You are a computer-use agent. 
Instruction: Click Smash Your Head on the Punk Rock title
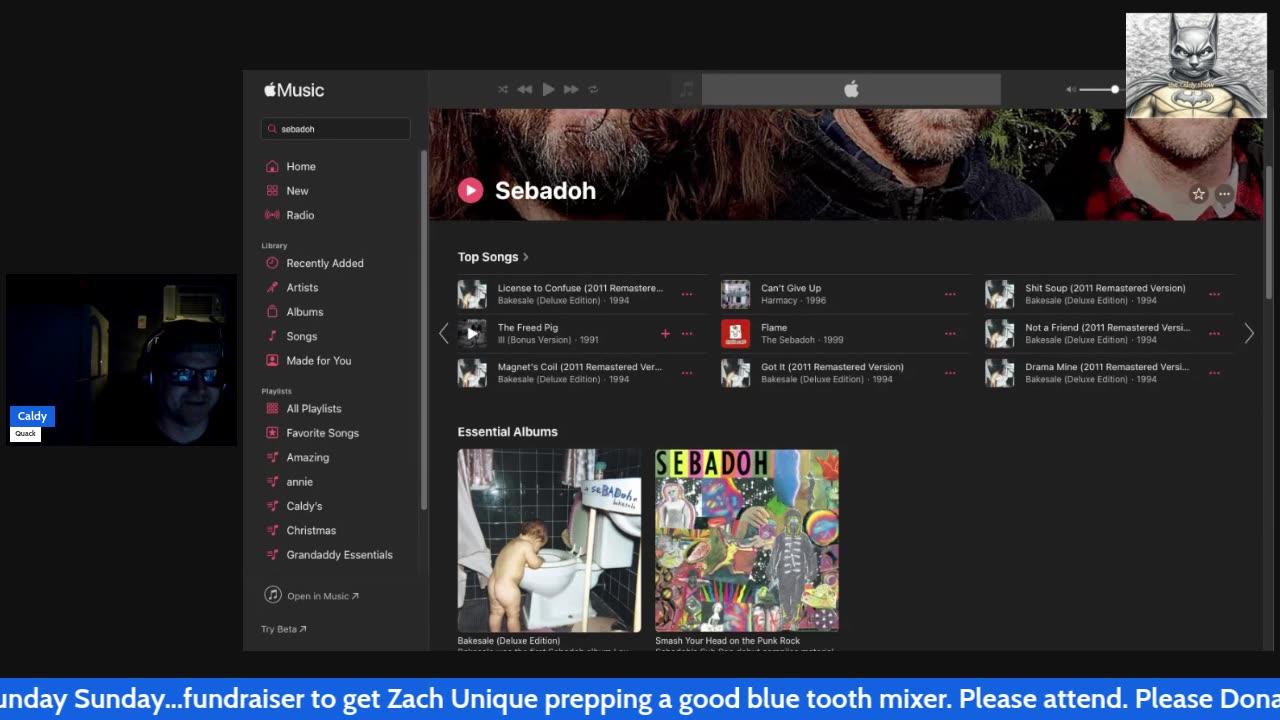coord(728,641)
